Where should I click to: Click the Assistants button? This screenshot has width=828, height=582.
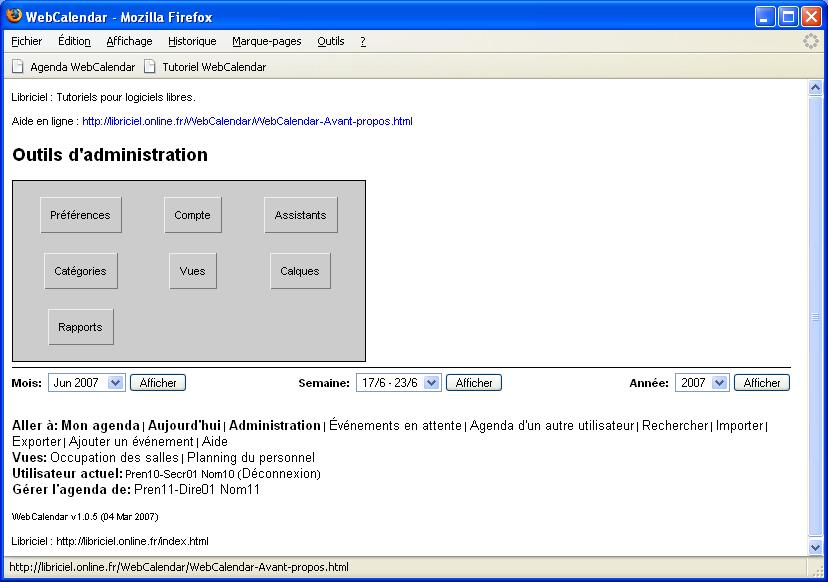[x=300, y=215]
